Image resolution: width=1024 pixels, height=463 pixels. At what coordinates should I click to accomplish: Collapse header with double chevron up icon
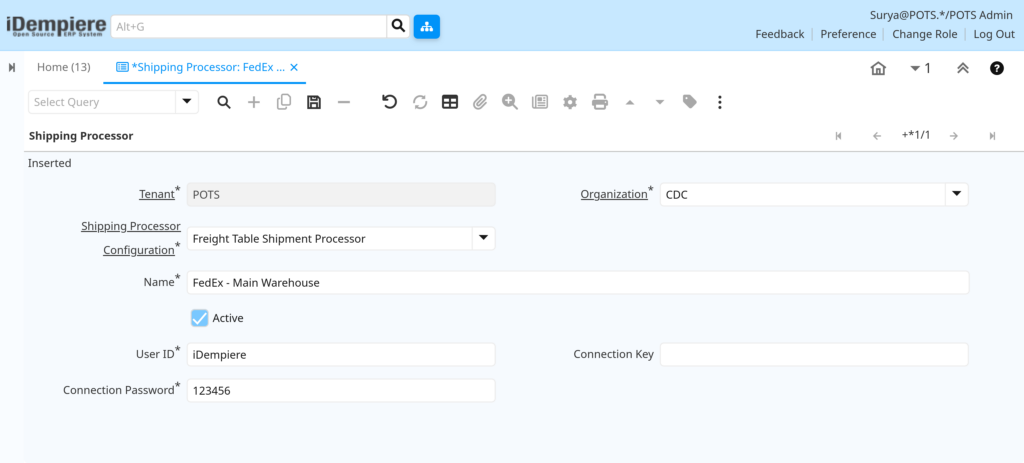[963, 68]
